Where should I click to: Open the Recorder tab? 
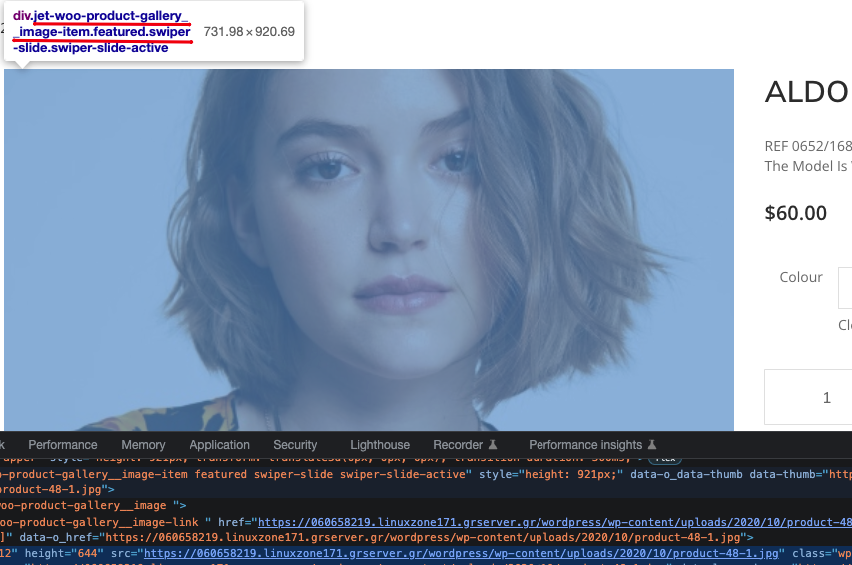click(465, 445)
